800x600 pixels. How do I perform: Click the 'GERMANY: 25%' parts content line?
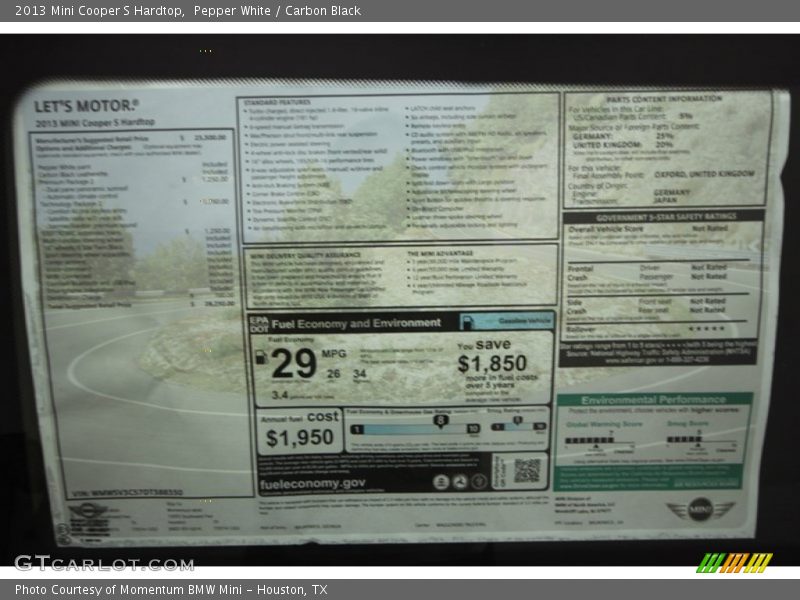click(x=623, y=136)
